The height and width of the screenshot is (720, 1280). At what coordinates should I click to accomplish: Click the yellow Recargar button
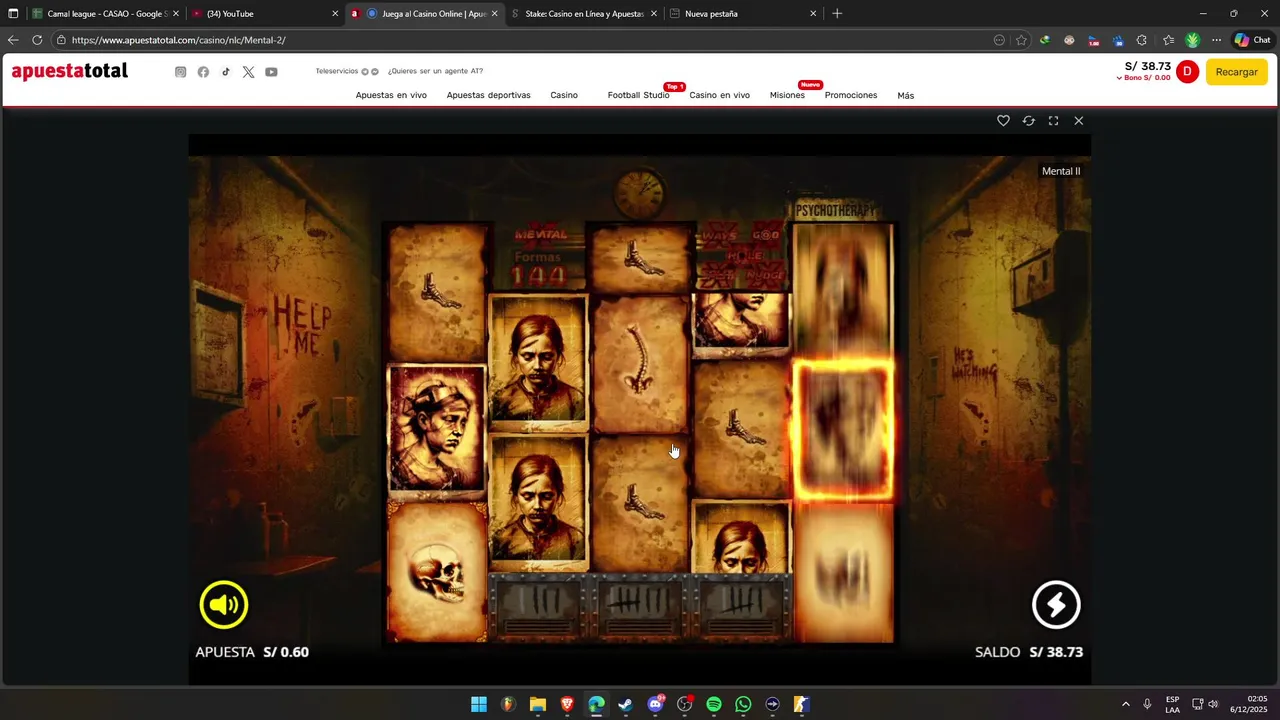click(1237, 72)
